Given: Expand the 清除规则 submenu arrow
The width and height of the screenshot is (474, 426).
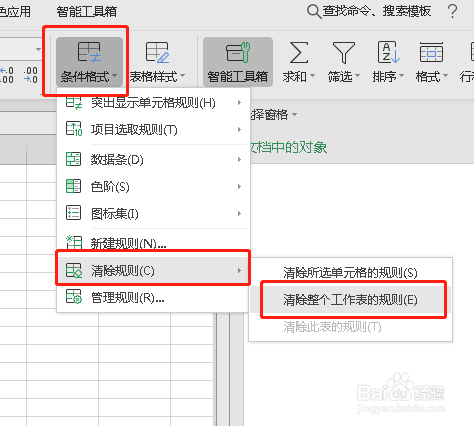Looking at the screenshot, I should click(x=239, y=271).
